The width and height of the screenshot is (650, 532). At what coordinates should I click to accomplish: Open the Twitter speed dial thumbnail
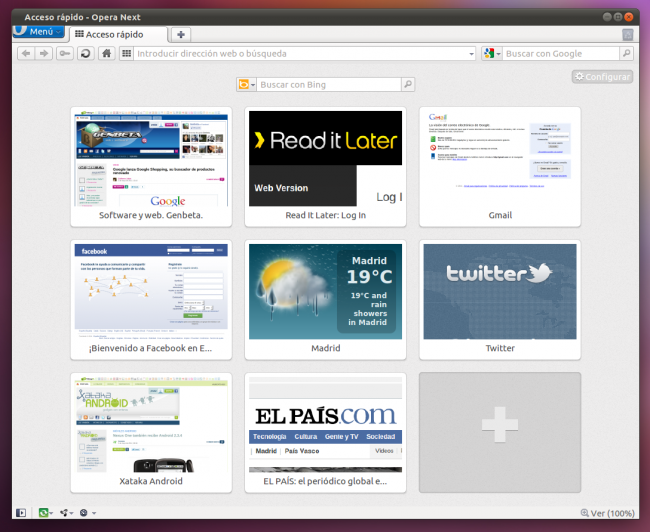tap(500, 292)
